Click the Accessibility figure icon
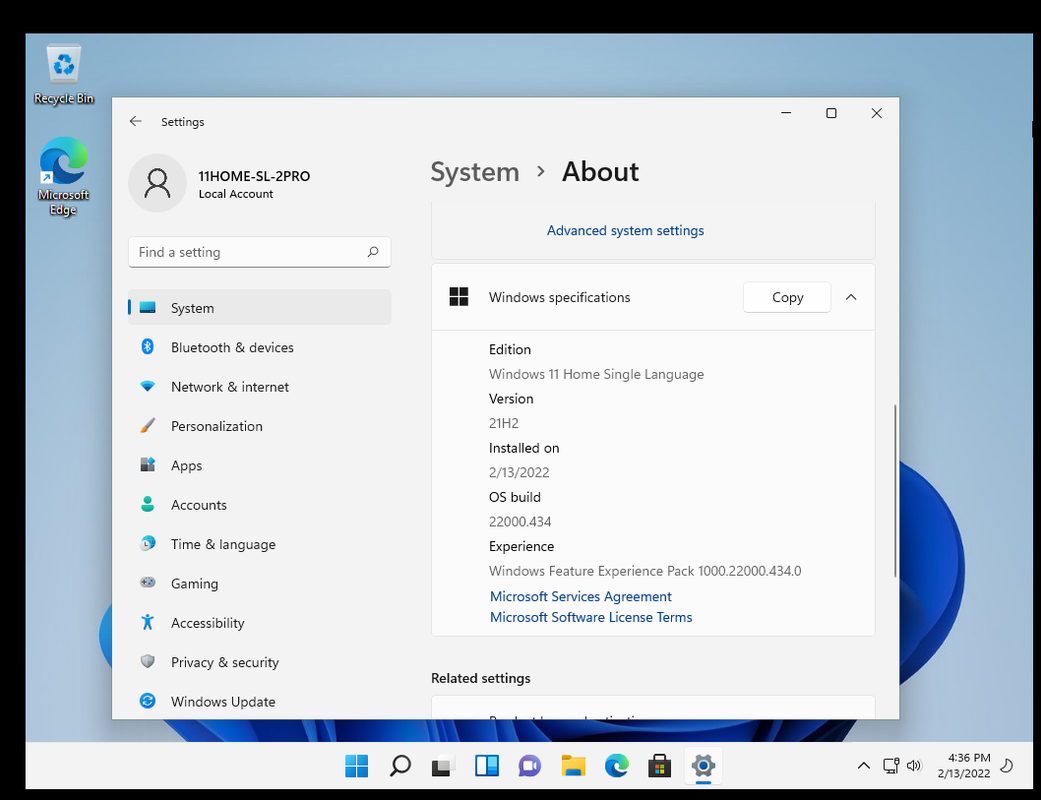This screenshot has width=1041, height=800. pos(147,622)
